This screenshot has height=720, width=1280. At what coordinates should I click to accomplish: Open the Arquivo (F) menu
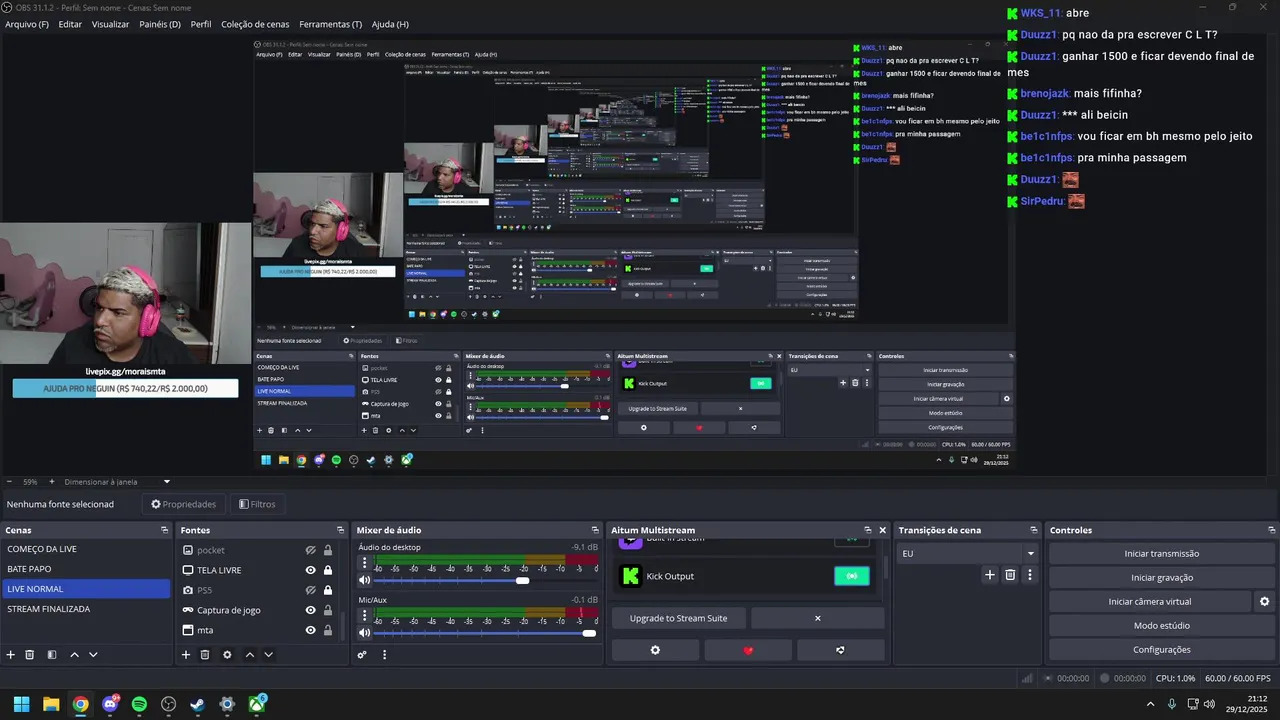[x=27, y=24]
